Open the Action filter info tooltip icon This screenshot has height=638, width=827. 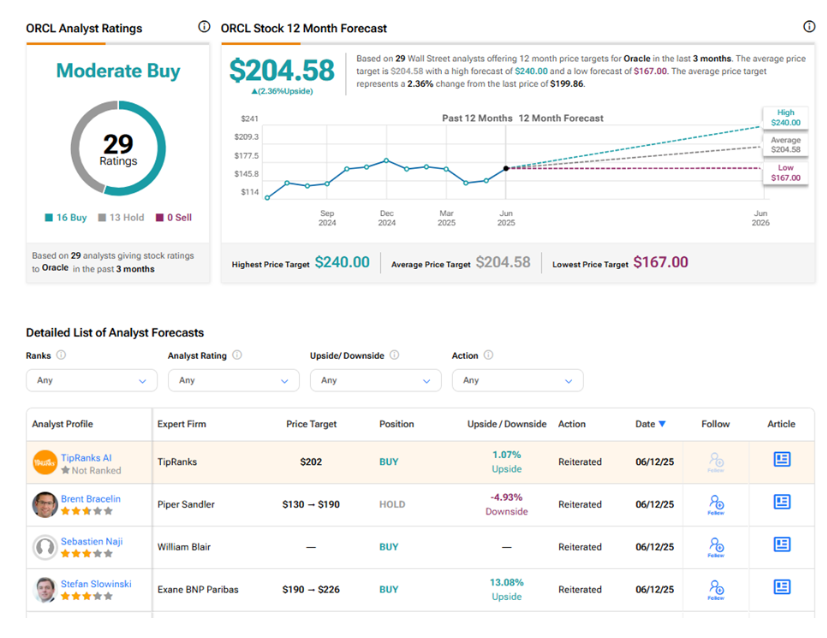point(488,355)
